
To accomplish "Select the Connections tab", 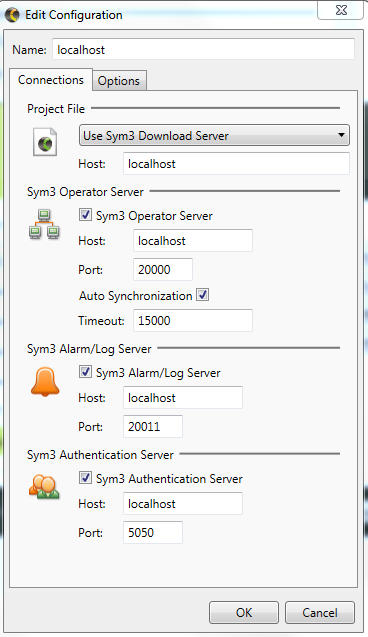I will pos(51,80).
